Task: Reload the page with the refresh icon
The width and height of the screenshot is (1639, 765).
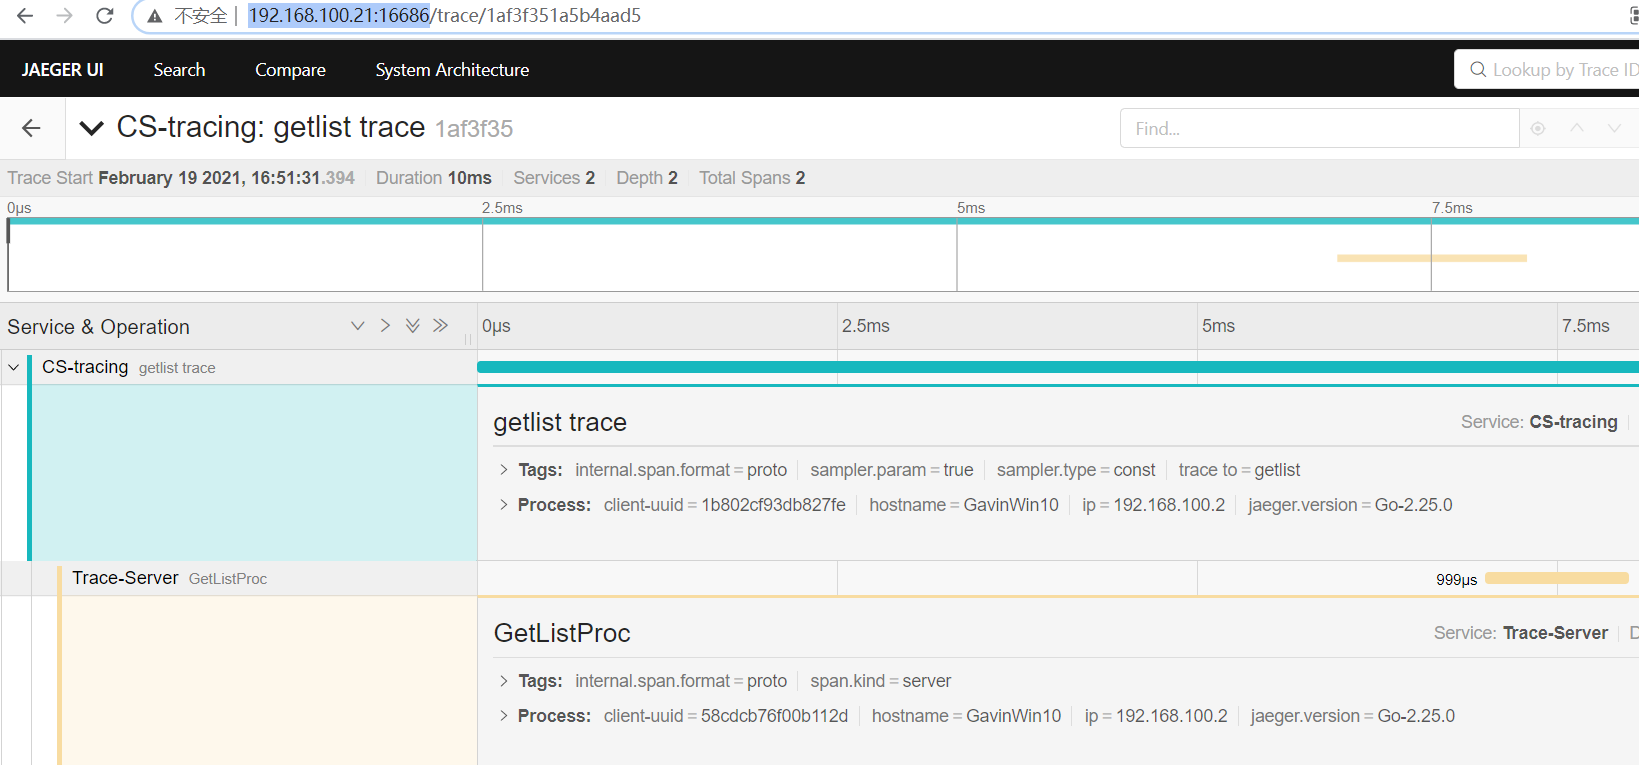Action: pos(104,16)
